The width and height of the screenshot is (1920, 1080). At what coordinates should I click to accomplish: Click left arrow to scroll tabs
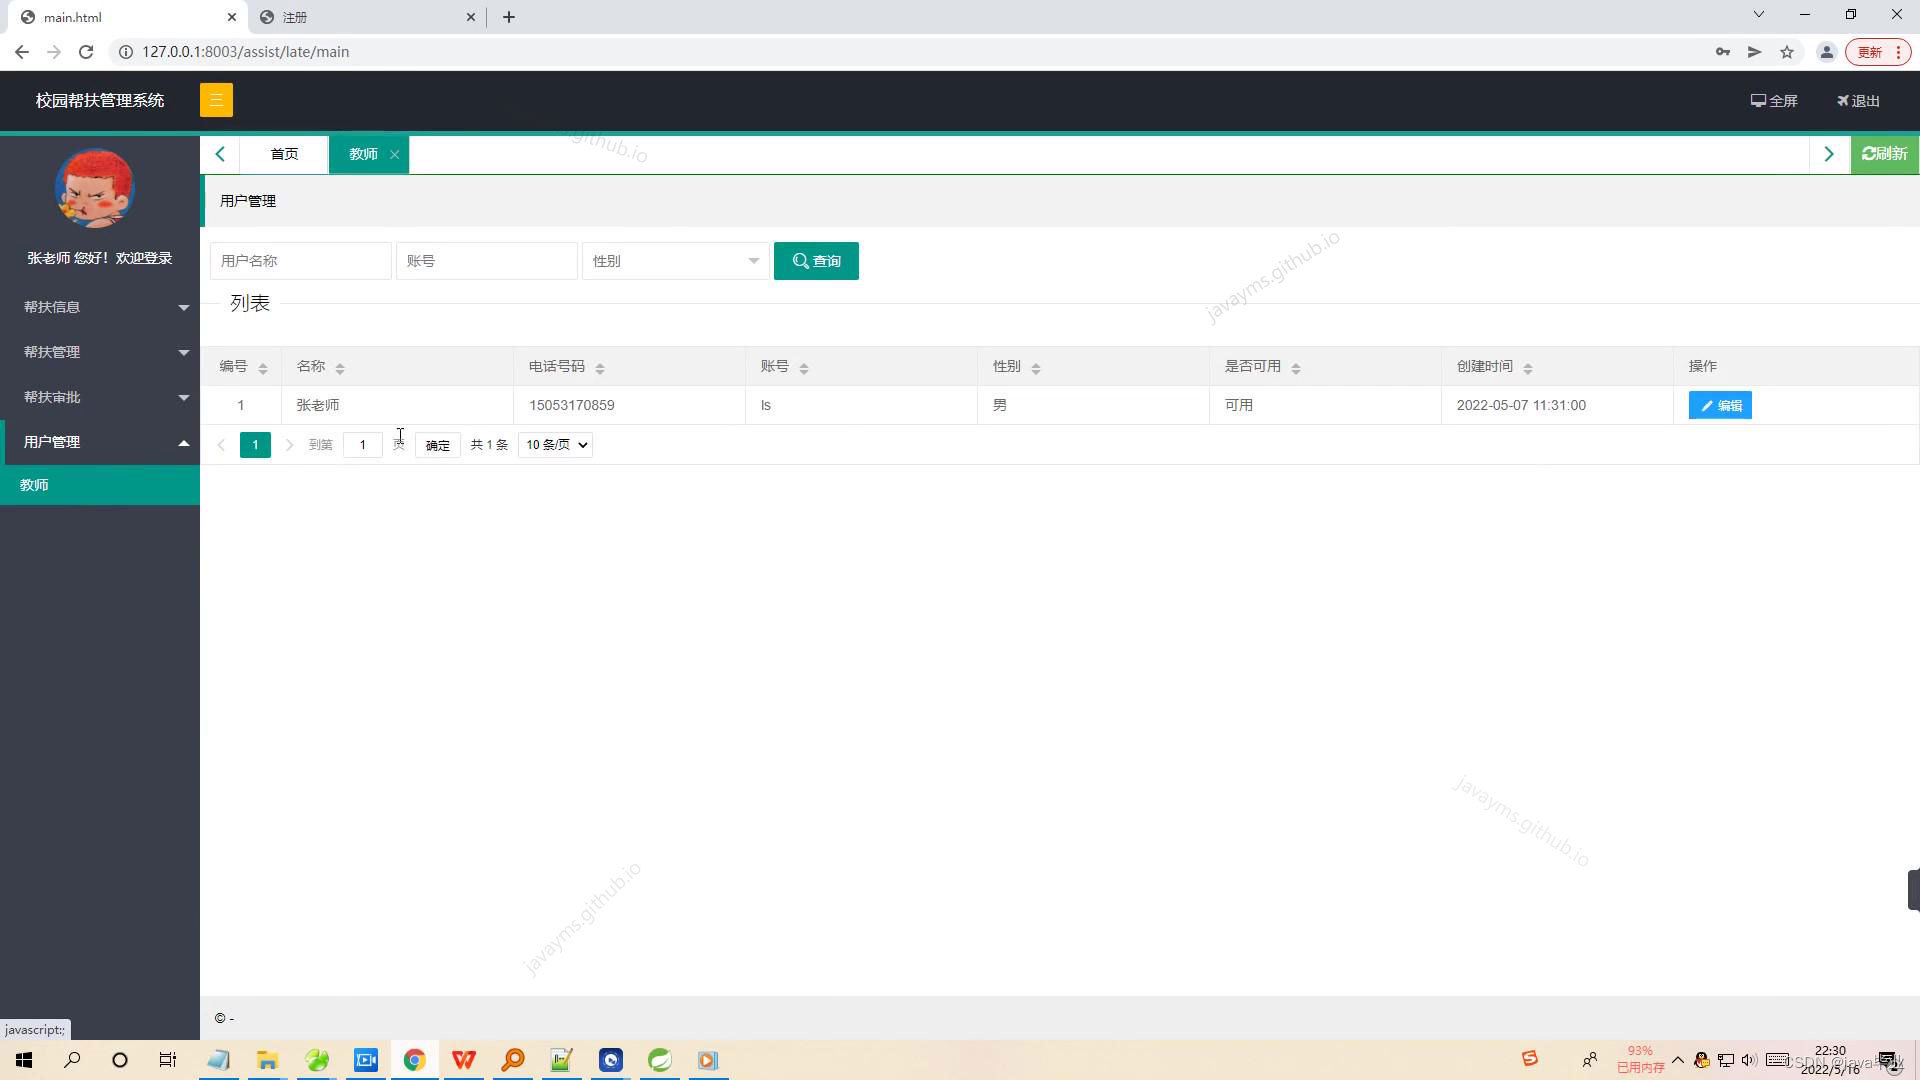(x=220, y=153)
